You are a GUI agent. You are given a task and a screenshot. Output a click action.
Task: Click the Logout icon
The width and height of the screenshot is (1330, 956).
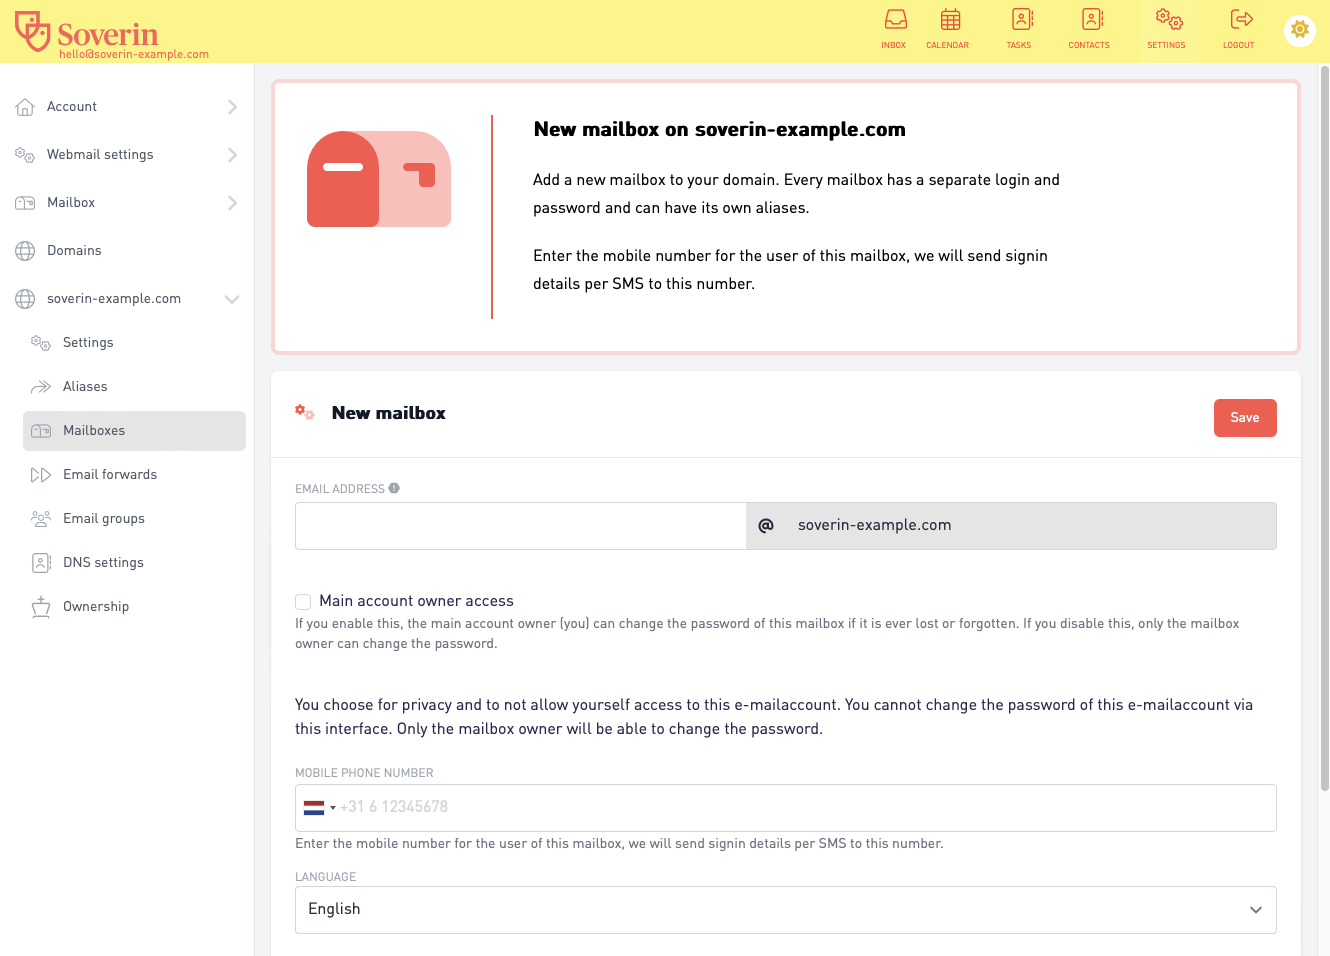coord(1241,19)
